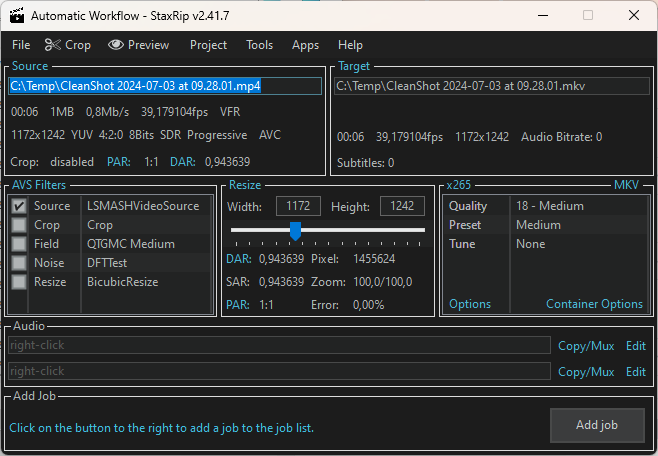Click the Add job button

point(596,425)
